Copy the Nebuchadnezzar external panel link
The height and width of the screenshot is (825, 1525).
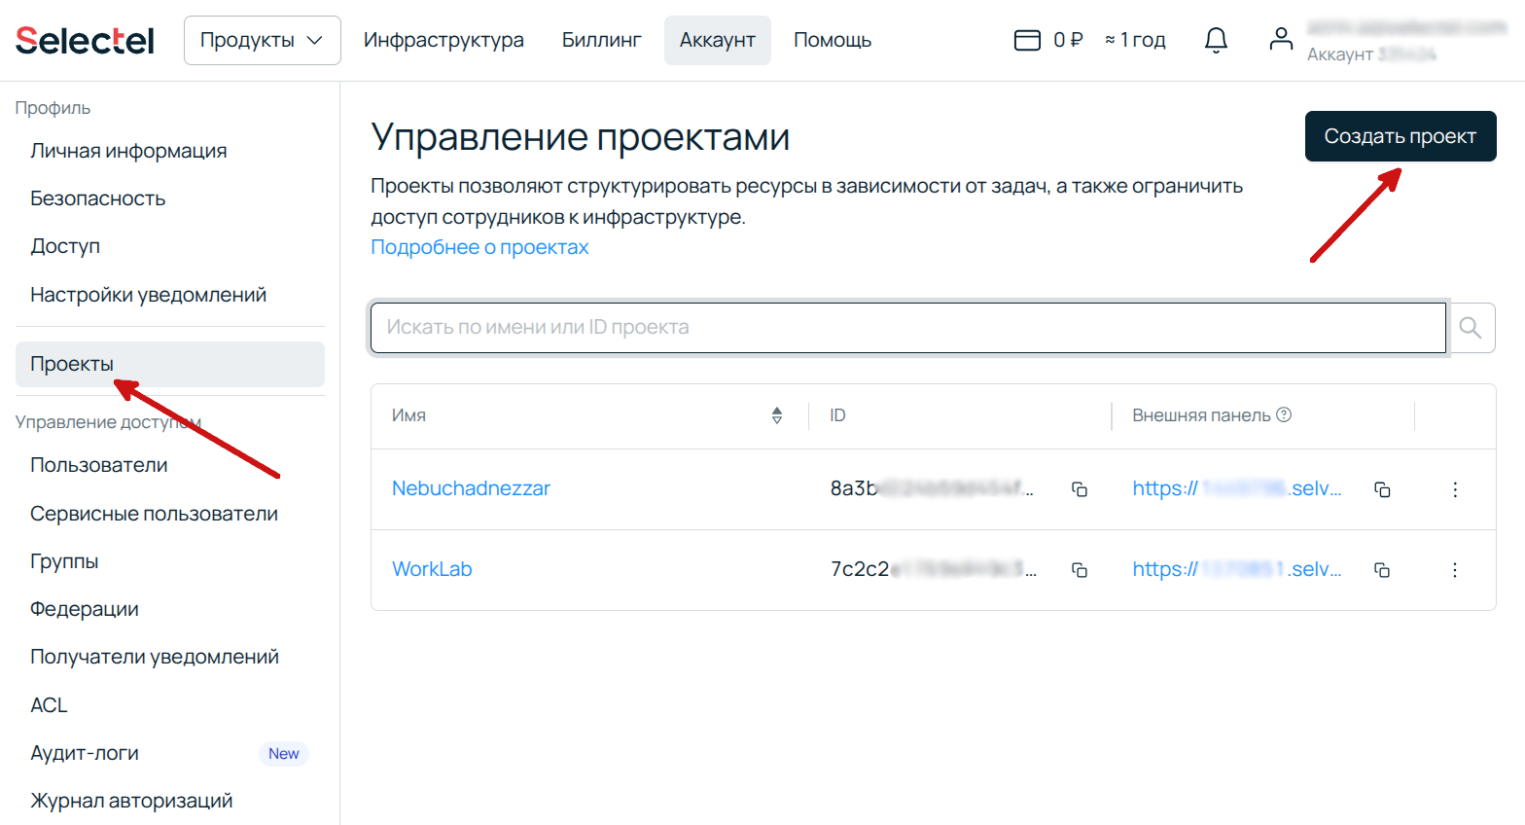(x=1382, y=489)
